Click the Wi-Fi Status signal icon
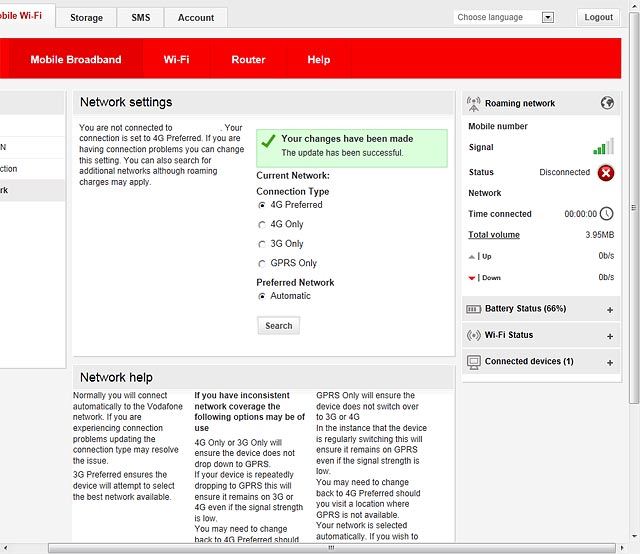 click(x=473, y=336)
